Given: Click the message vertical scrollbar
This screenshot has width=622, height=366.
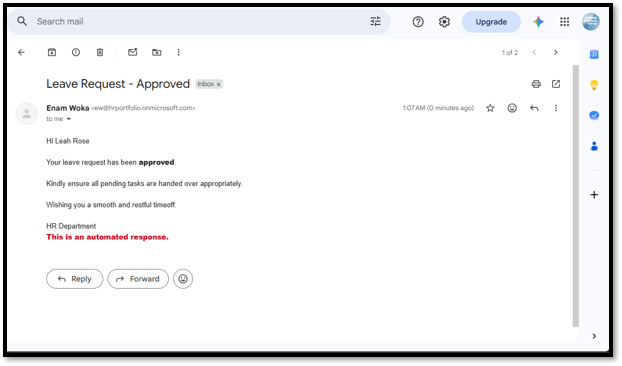Looking at the screenshot, I should click(576, 196).
